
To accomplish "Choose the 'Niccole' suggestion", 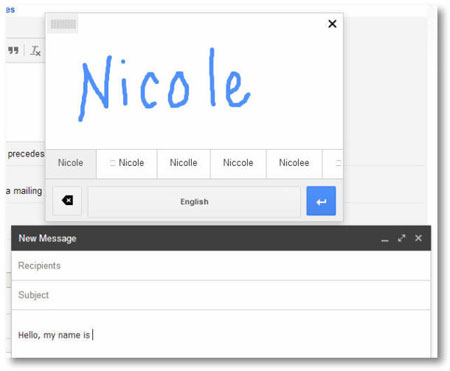I will [x=238, y=163].
